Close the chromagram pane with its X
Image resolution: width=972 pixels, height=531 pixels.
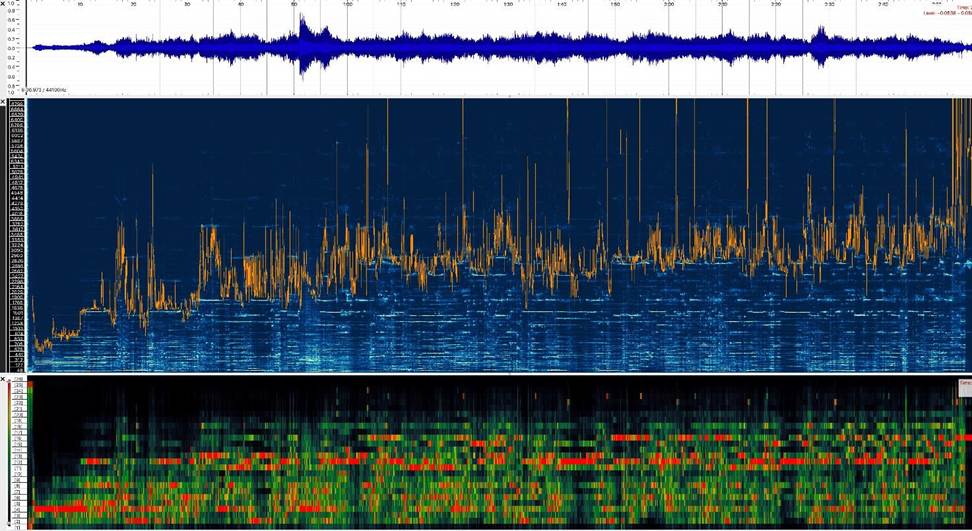(3, 379)
